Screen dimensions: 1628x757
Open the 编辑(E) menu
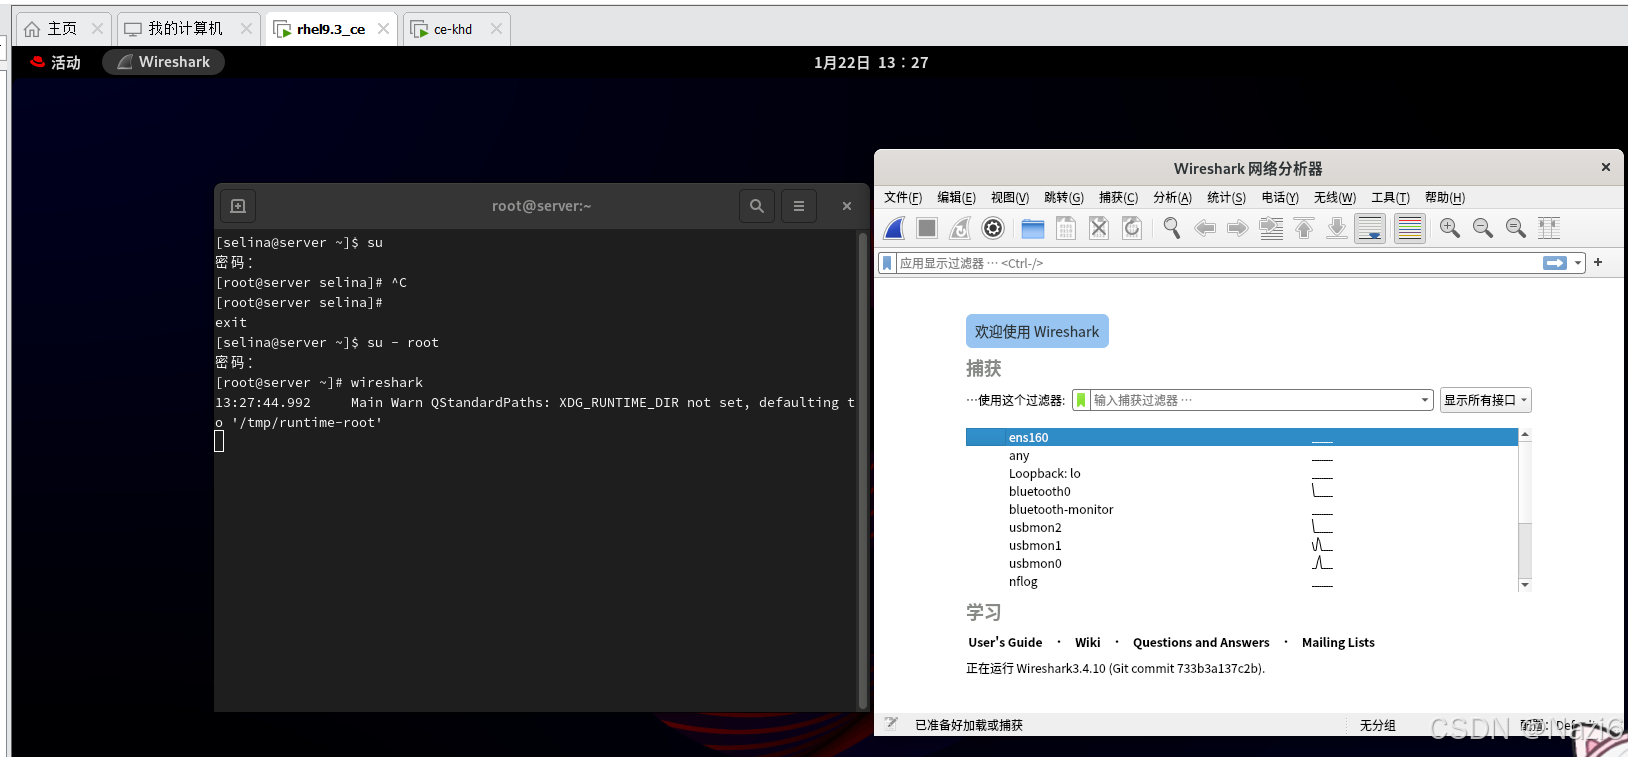coord(956,197)
